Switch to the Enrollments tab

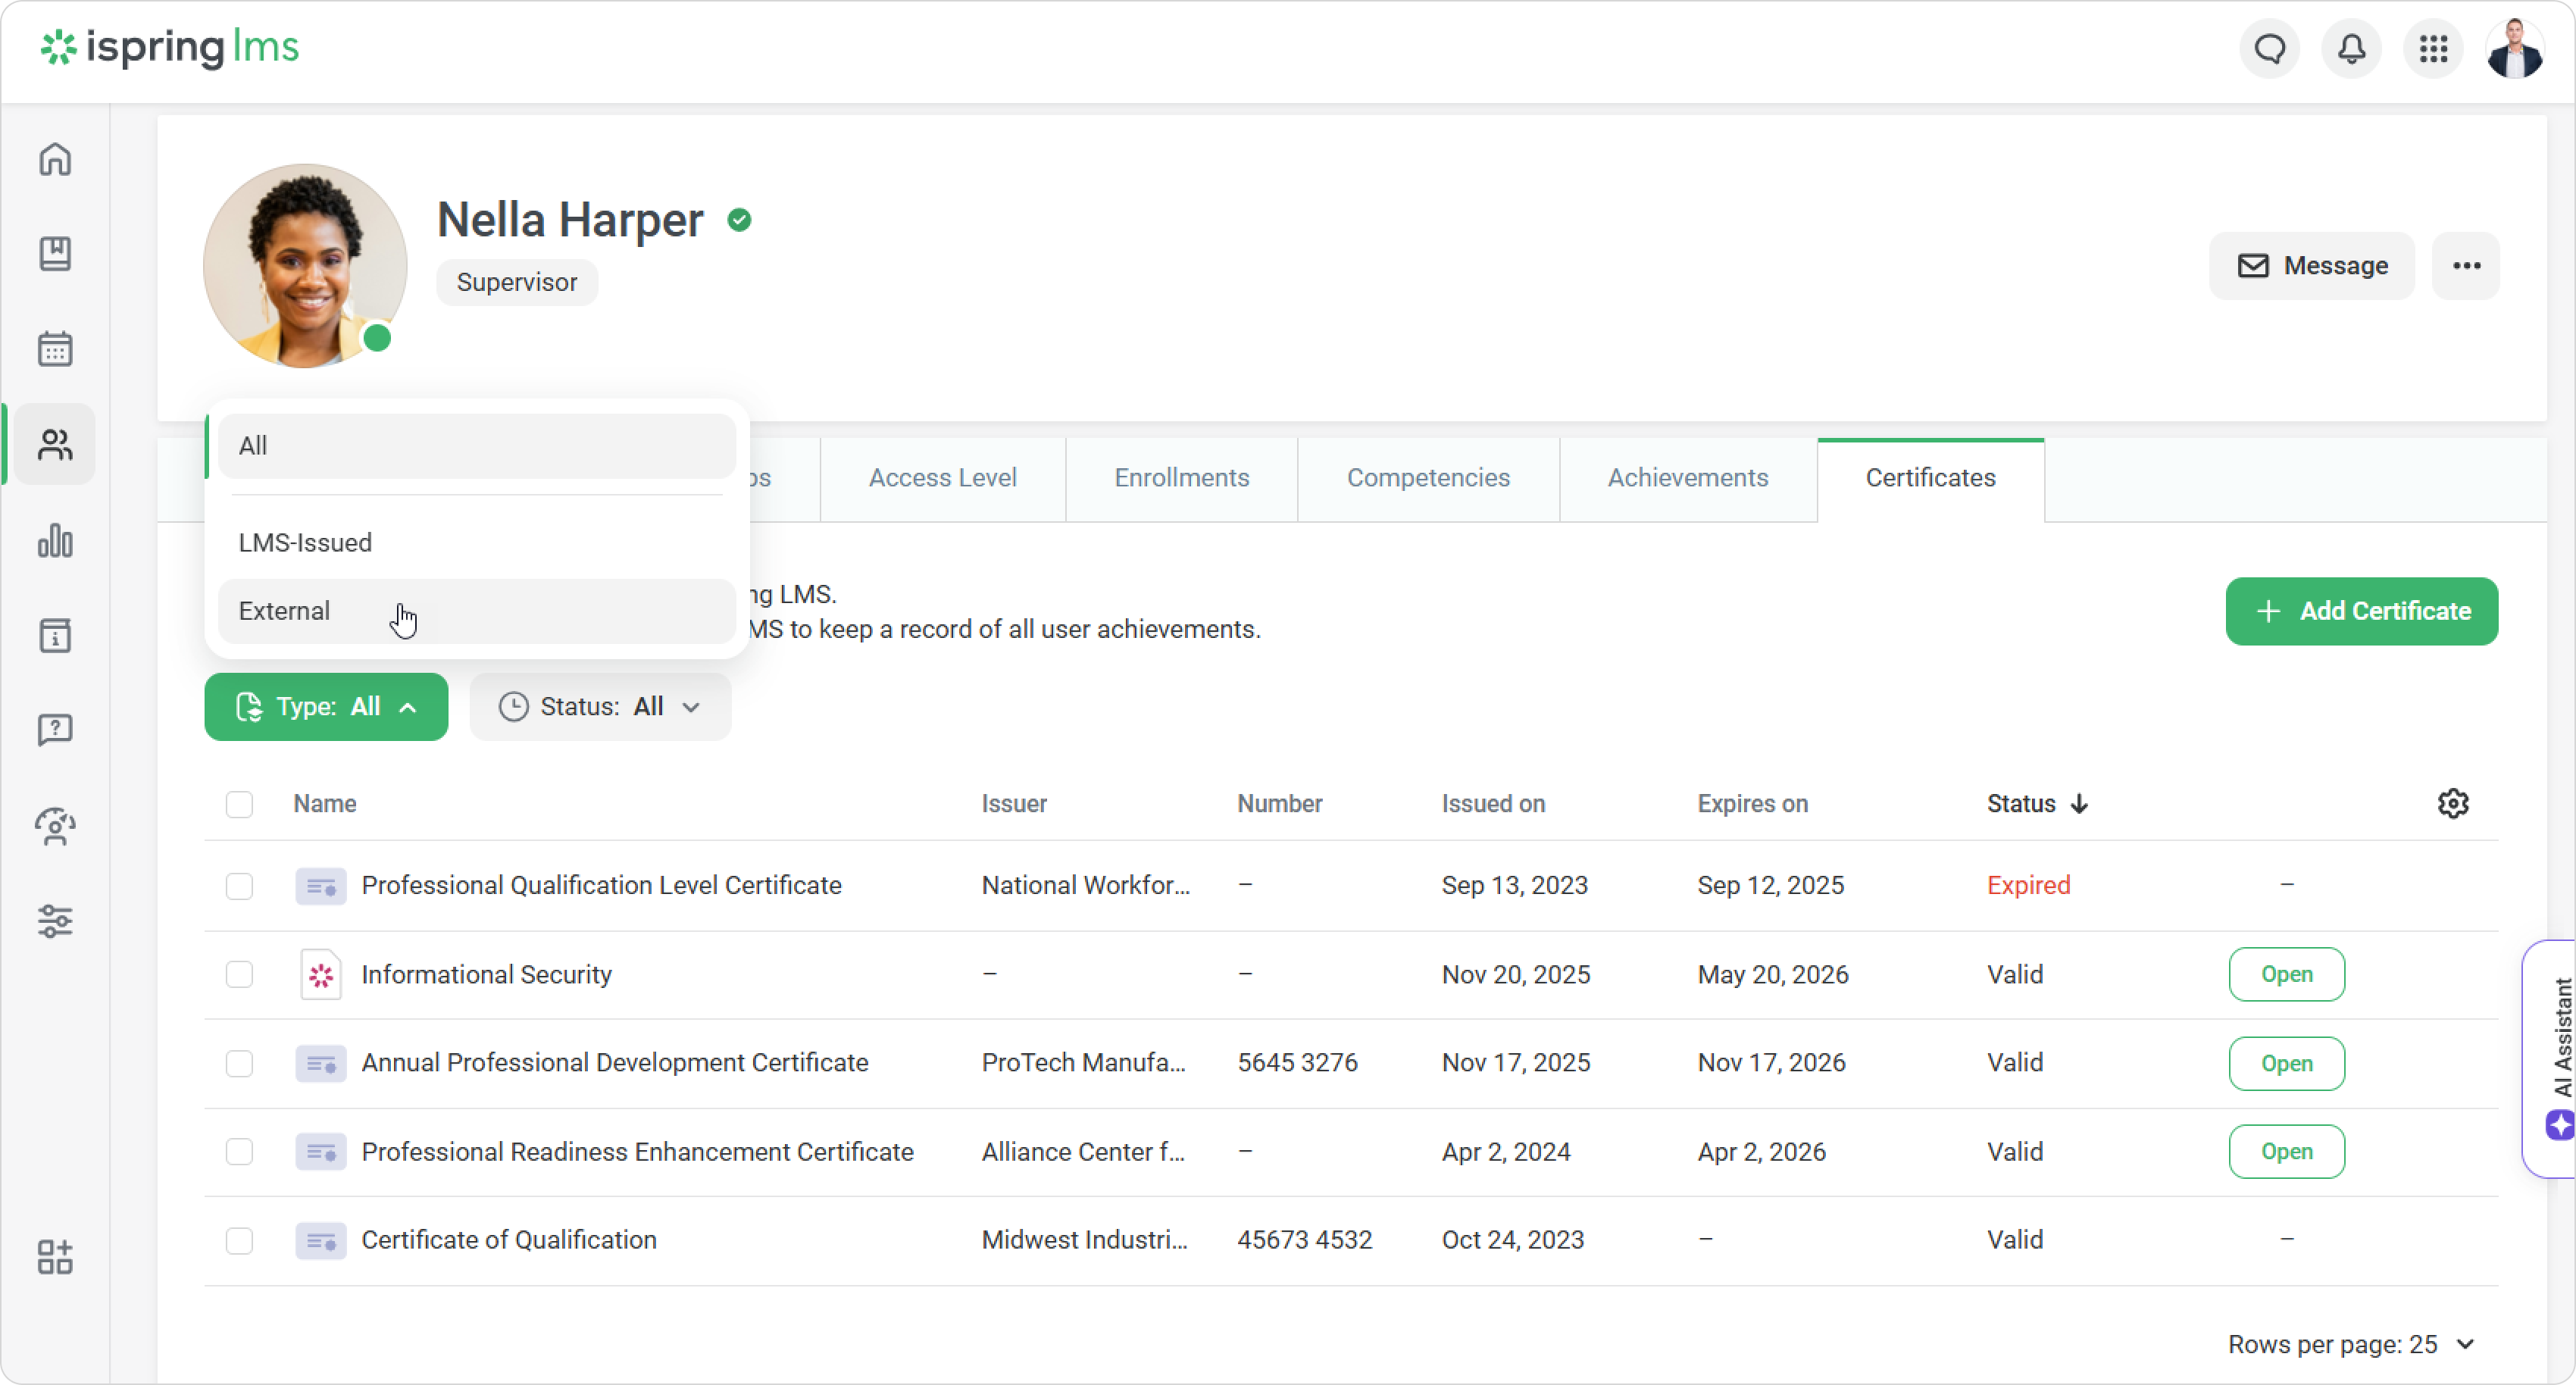(1181, 478)
